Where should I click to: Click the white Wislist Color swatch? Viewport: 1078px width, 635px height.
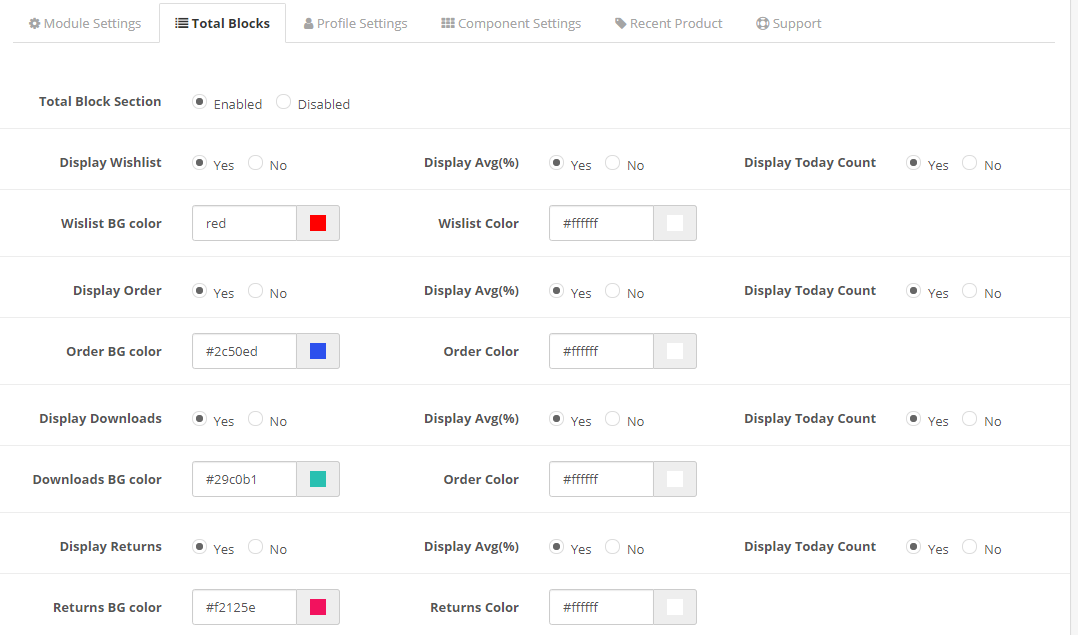click(675, 223)
